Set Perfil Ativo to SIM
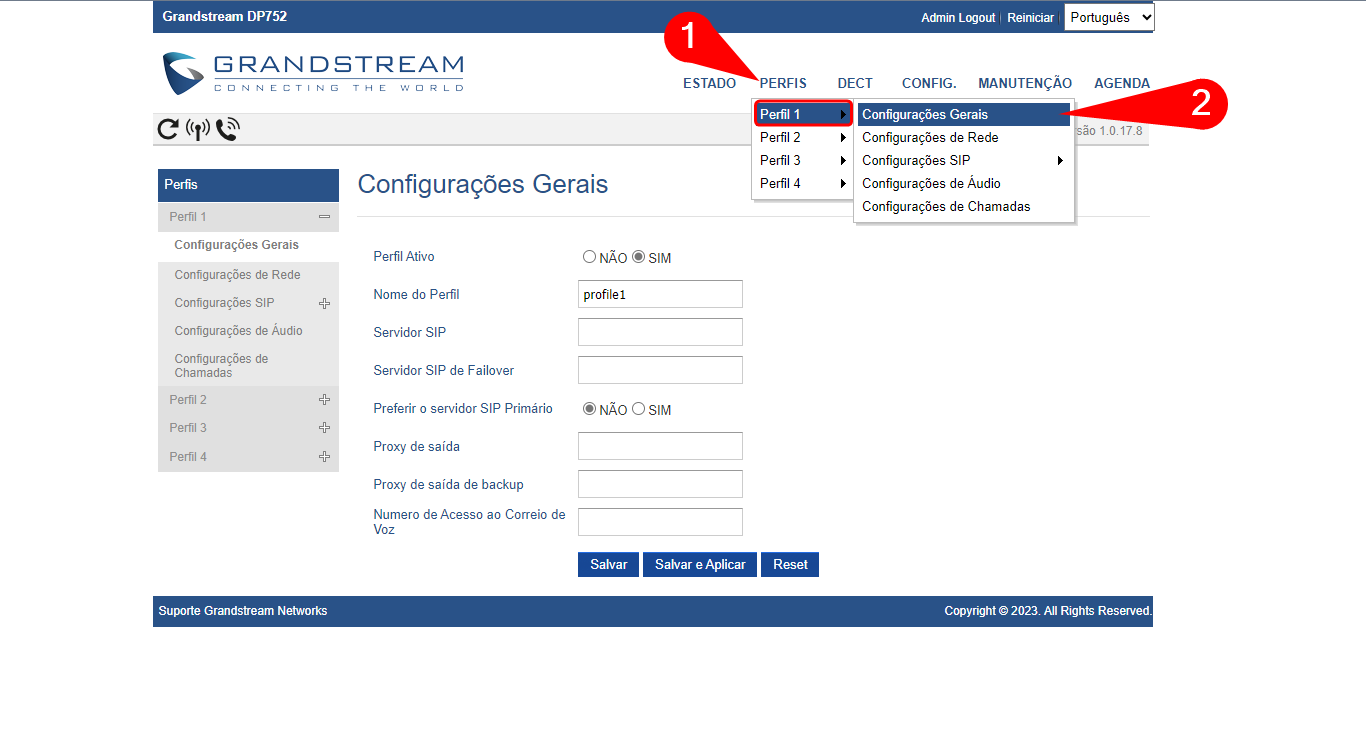The height and width of the screenshot is (753, 1366). pyautogui.click(x=639, y=257)
